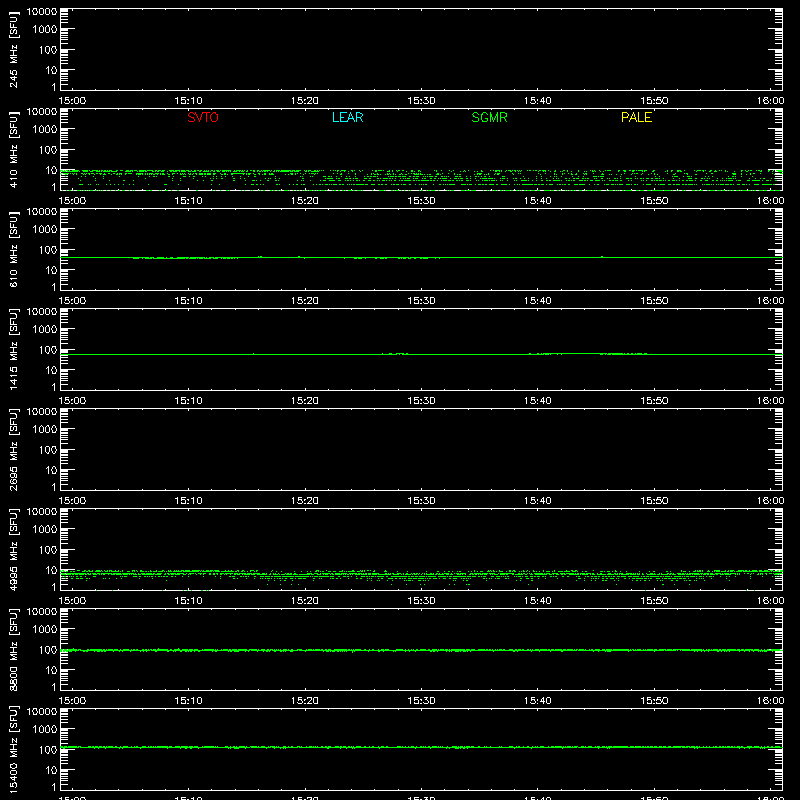Click the 1000 y-axis value on the 410 MHz panel
The image size is (800, 800).
pyautogui.click(x=45, y=130)
